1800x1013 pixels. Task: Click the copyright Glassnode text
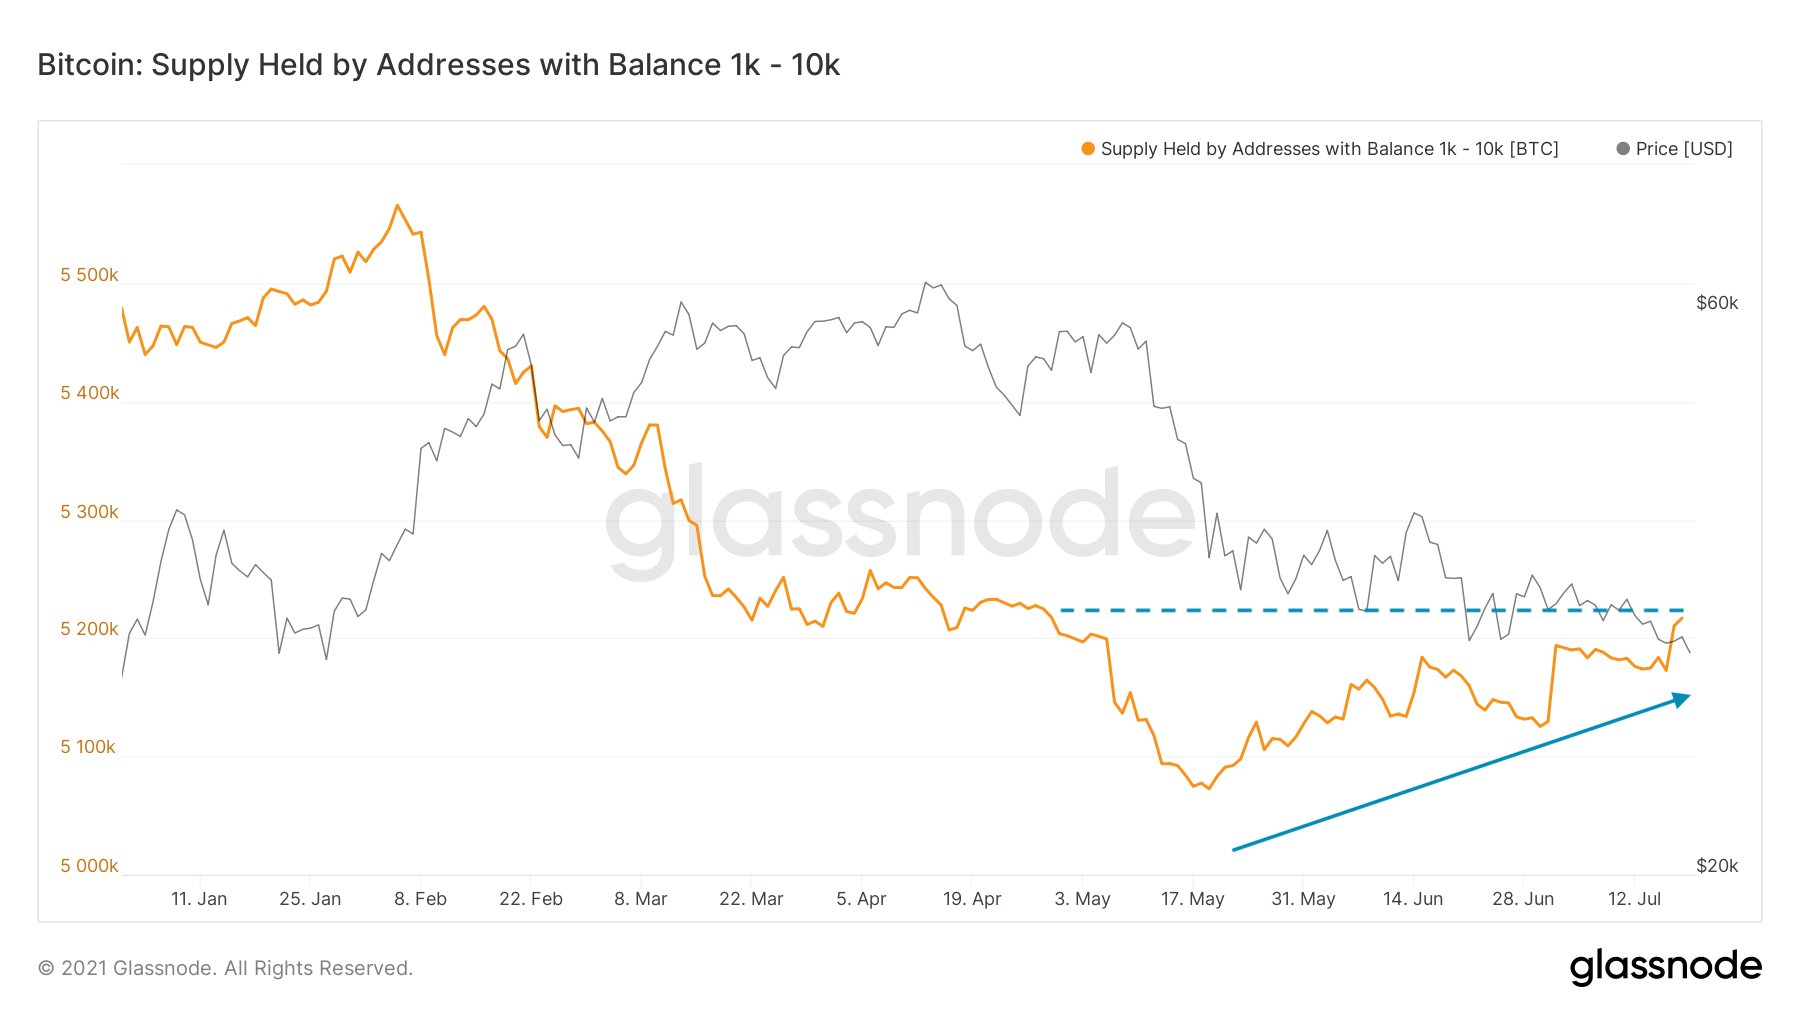click(x=225, y=968)
